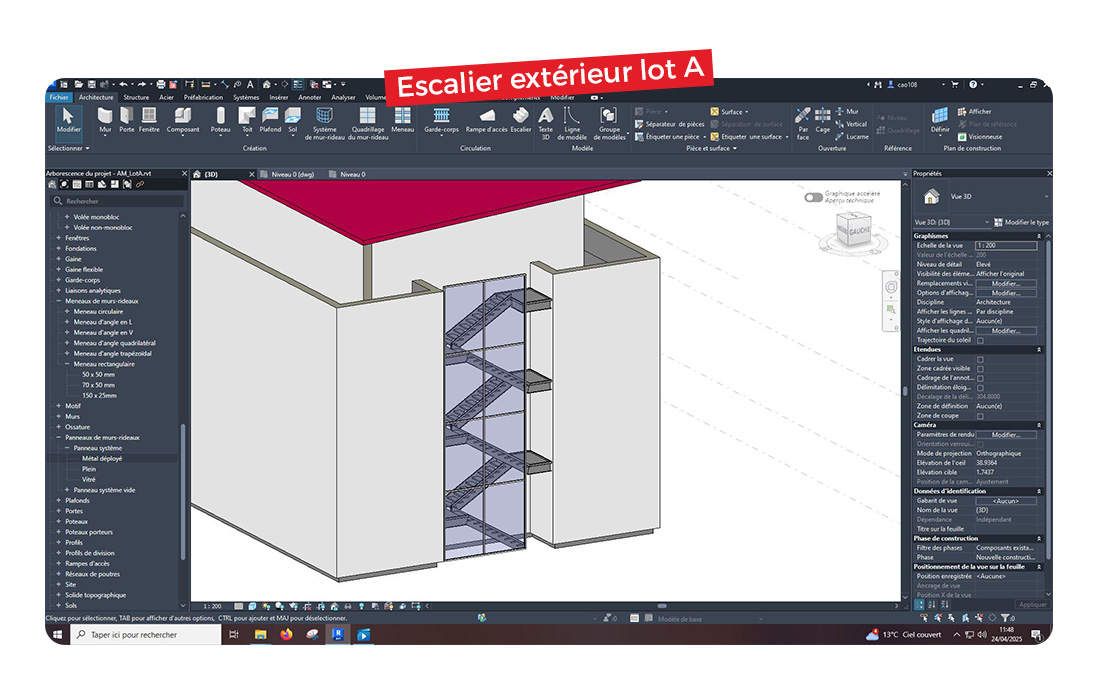Click Modifier for Paramètres de rendu
This screenshot has width=1097, height=697.
tap(1006, 435)
